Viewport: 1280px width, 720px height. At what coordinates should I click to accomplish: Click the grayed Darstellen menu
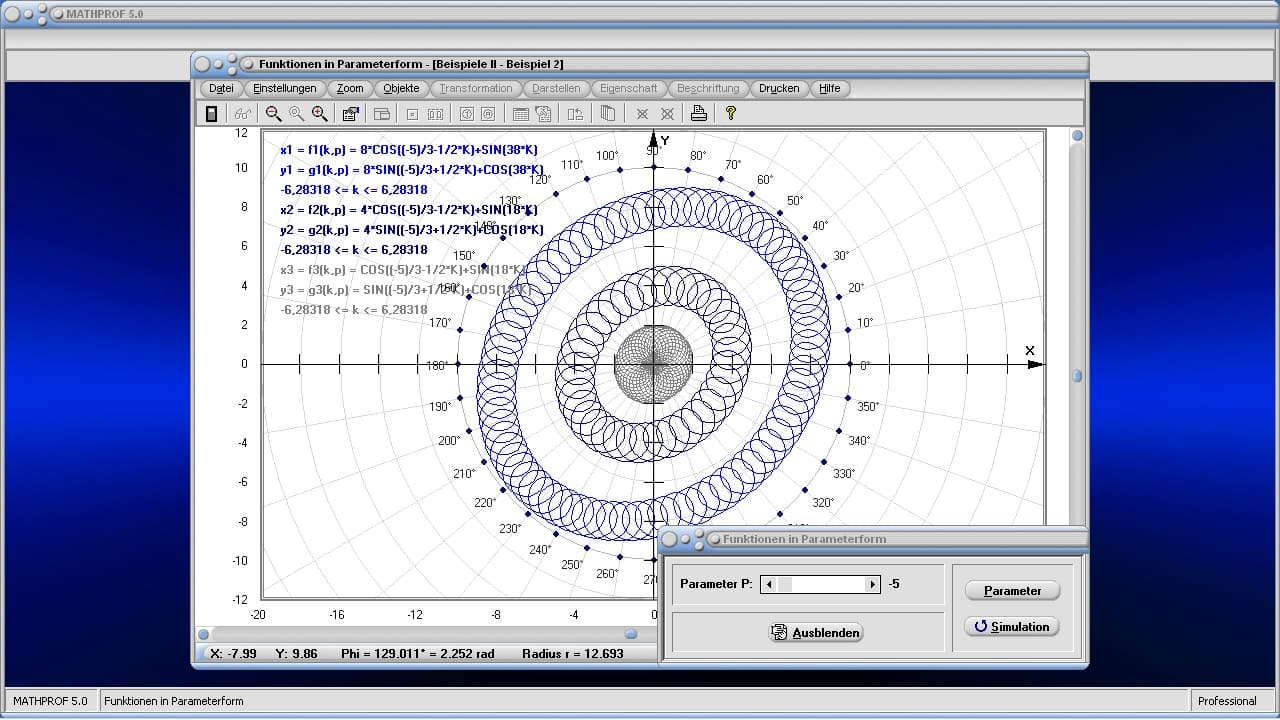[x=556, y=88]
